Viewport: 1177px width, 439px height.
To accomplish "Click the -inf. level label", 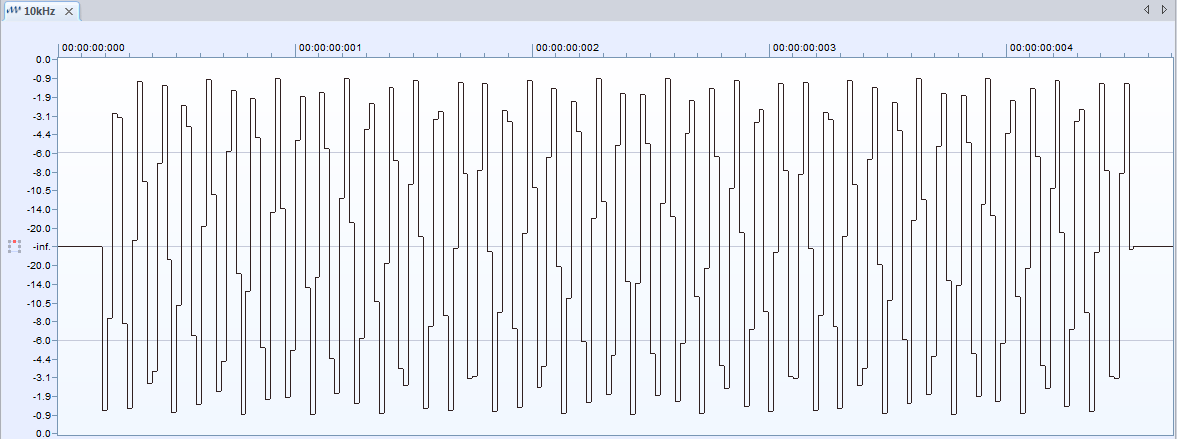I will point(41,247).
